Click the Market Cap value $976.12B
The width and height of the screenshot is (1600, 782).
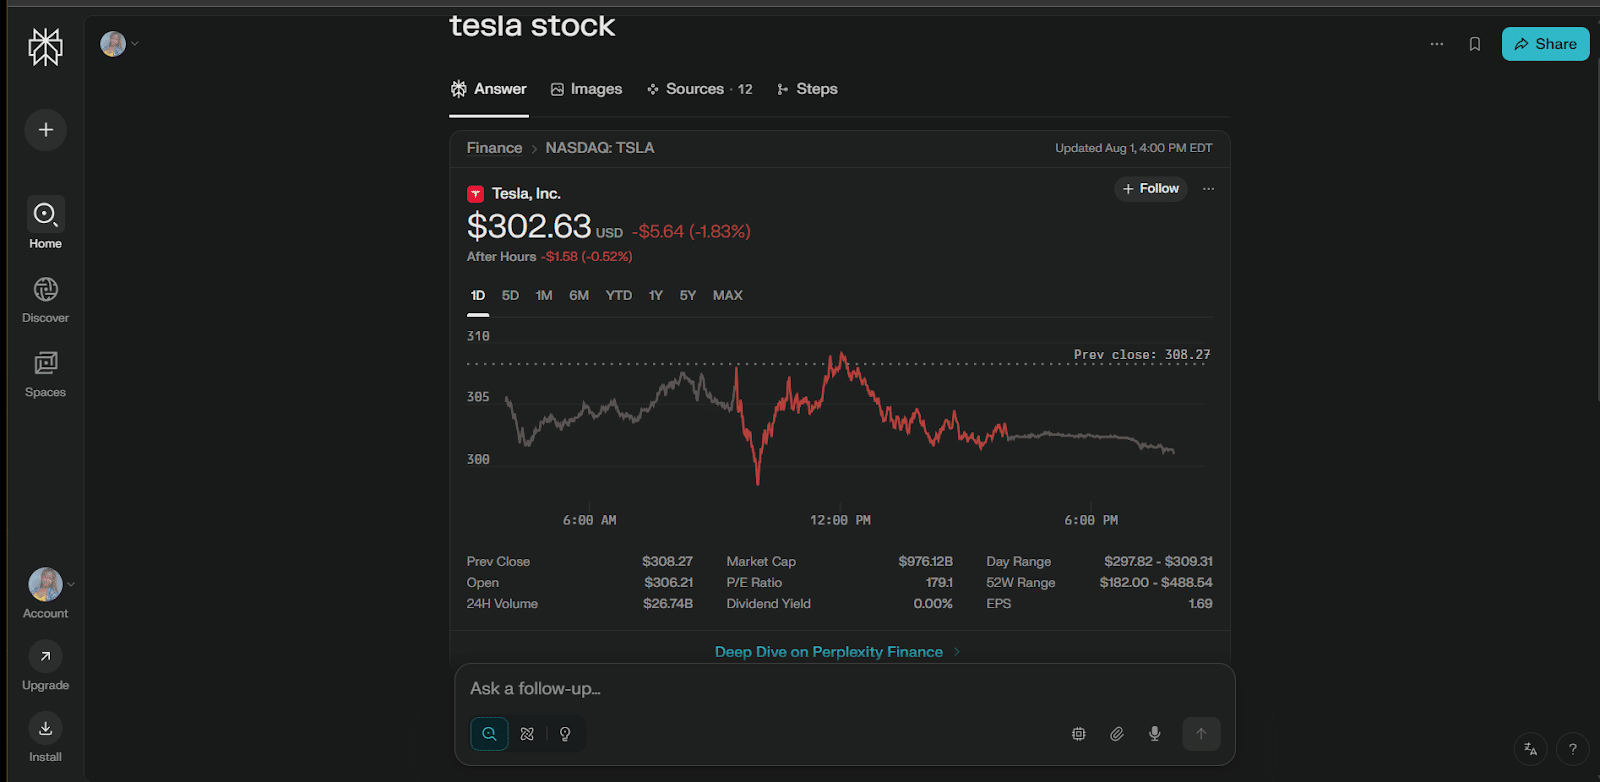point(925,562)
